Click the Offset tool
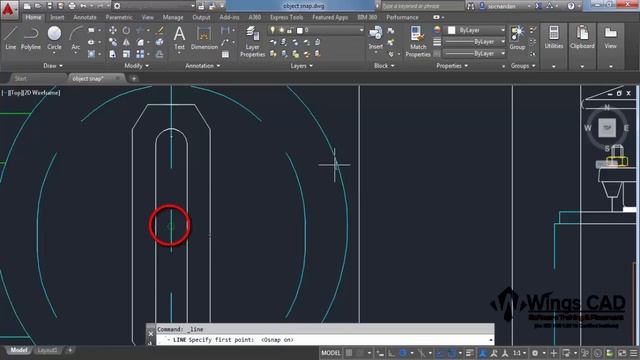The image size is (640, 360). pos(160,54)
